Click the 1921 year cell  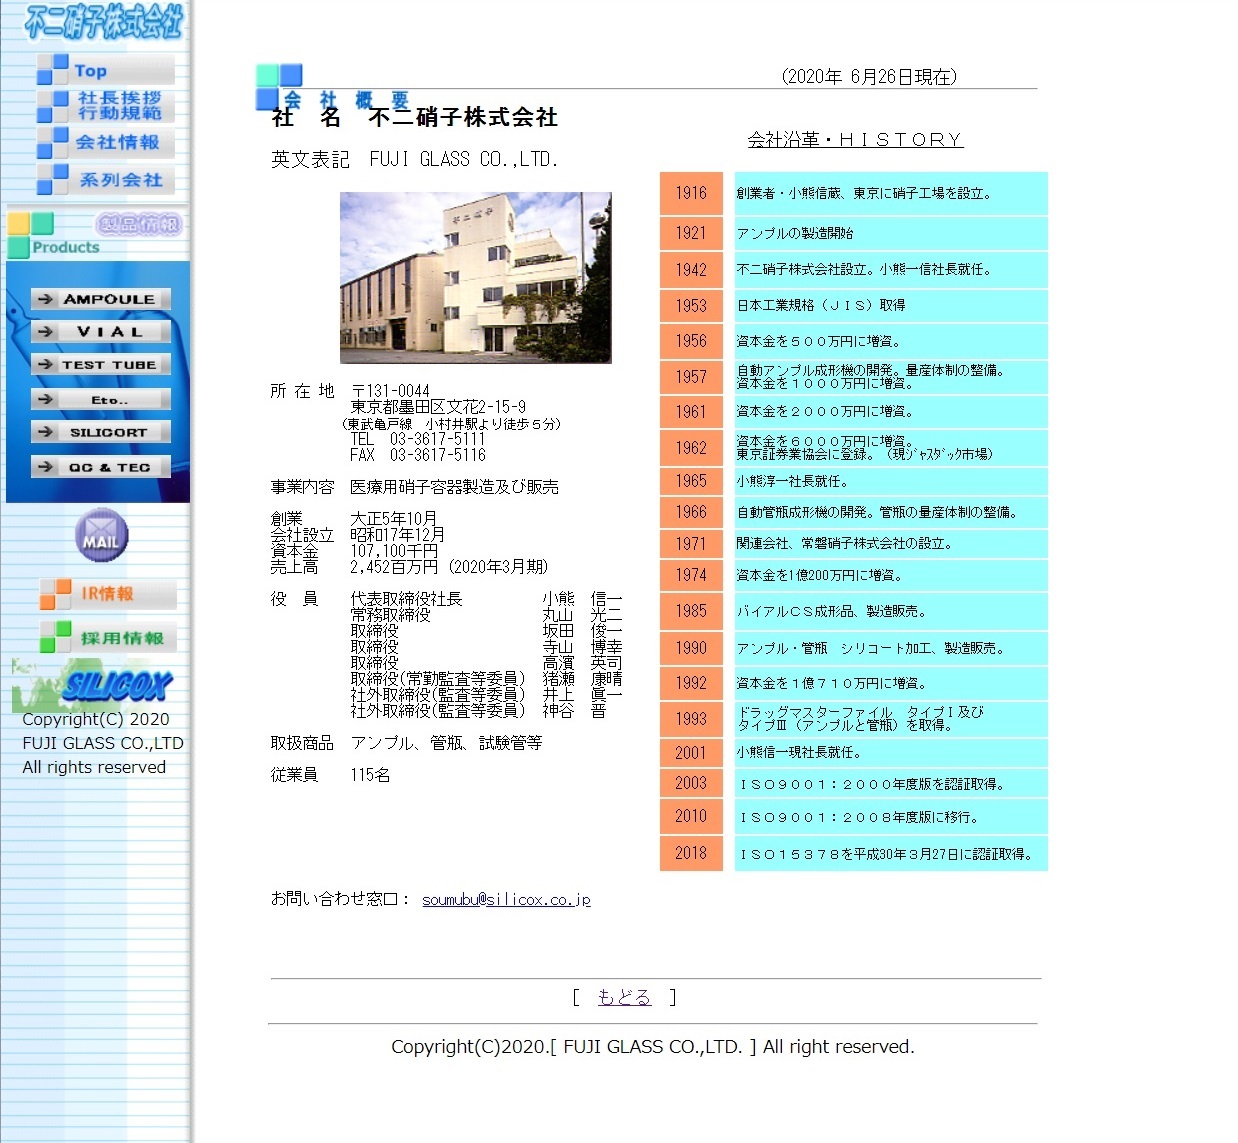pos(691,233)
